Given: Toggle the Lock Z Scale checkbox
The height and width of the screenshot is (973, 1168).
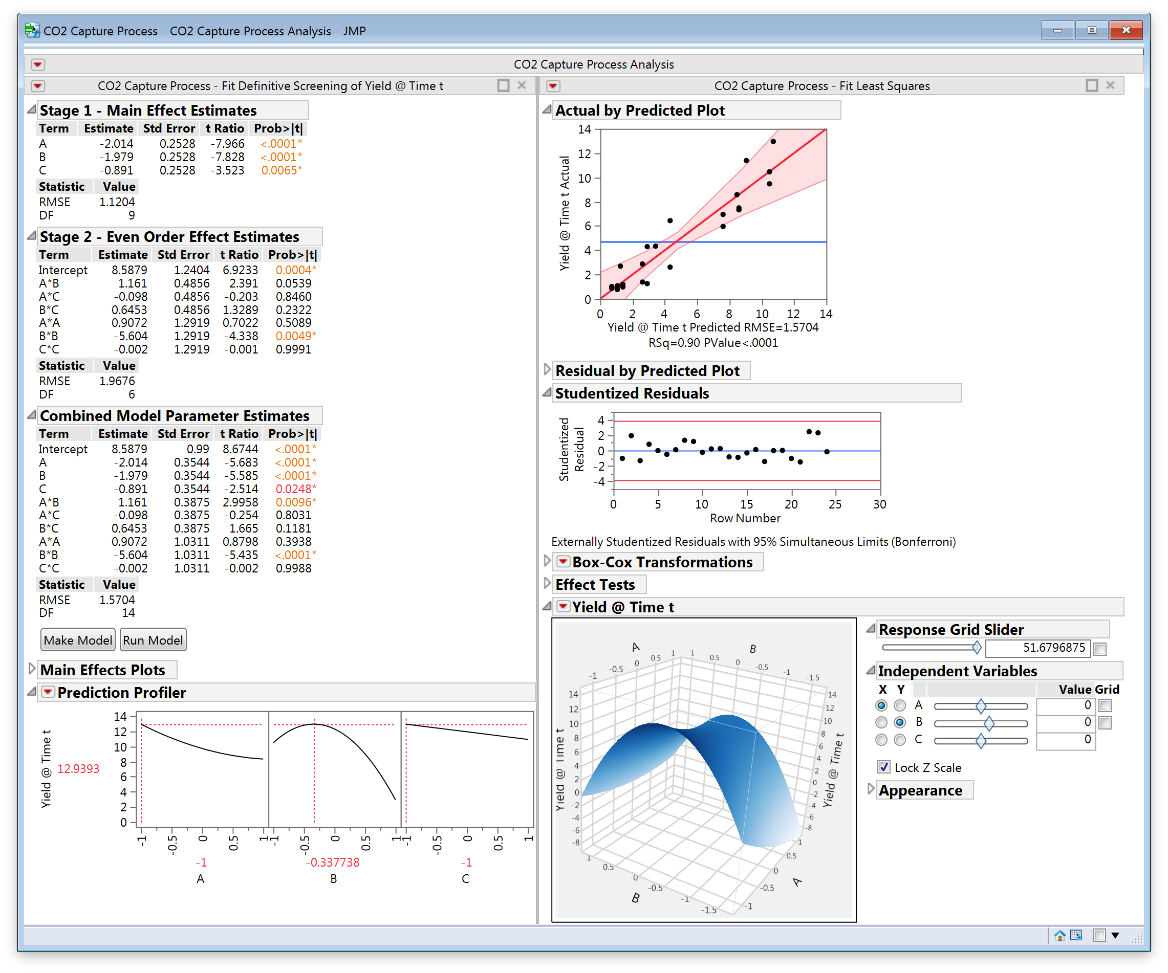Looking at the screenshot, I should (884, 767).
